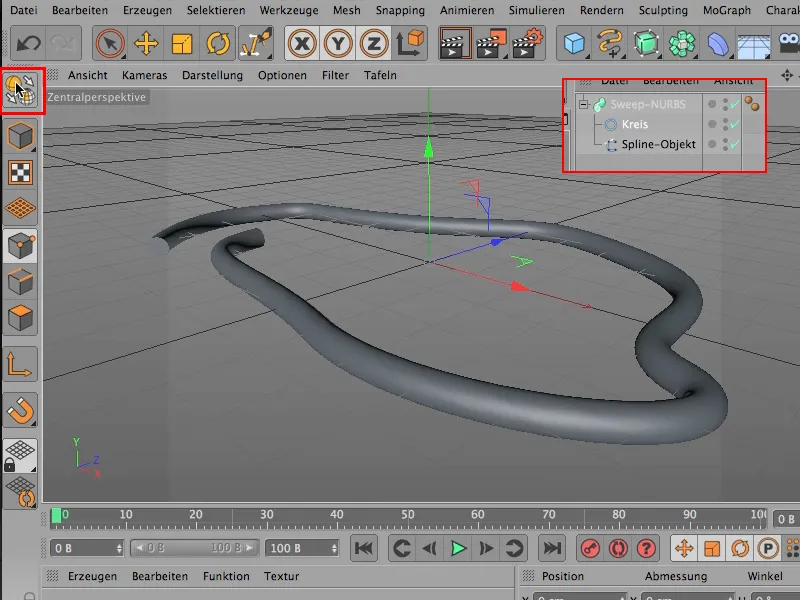This screenshot has width=800, height=600.
Task: Collapse the Sweep-NURBS object tree
Action: (583, 104)
